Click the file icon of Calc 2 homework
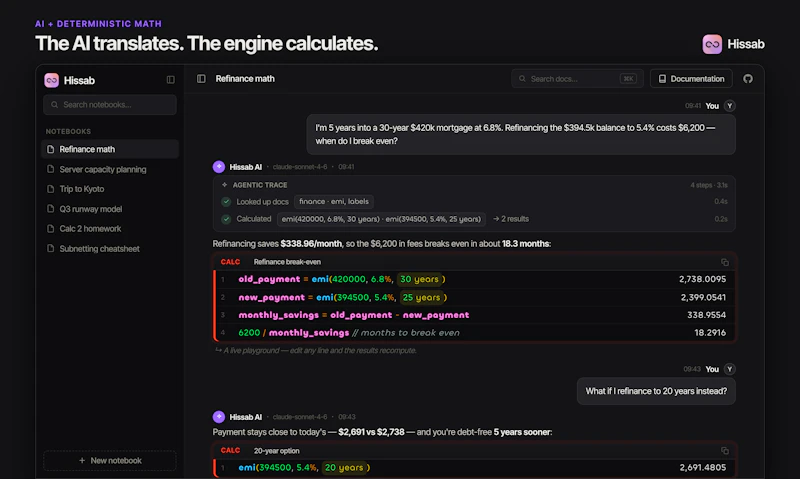The width and height of the screenshot is (800, 479). [51, 229]
